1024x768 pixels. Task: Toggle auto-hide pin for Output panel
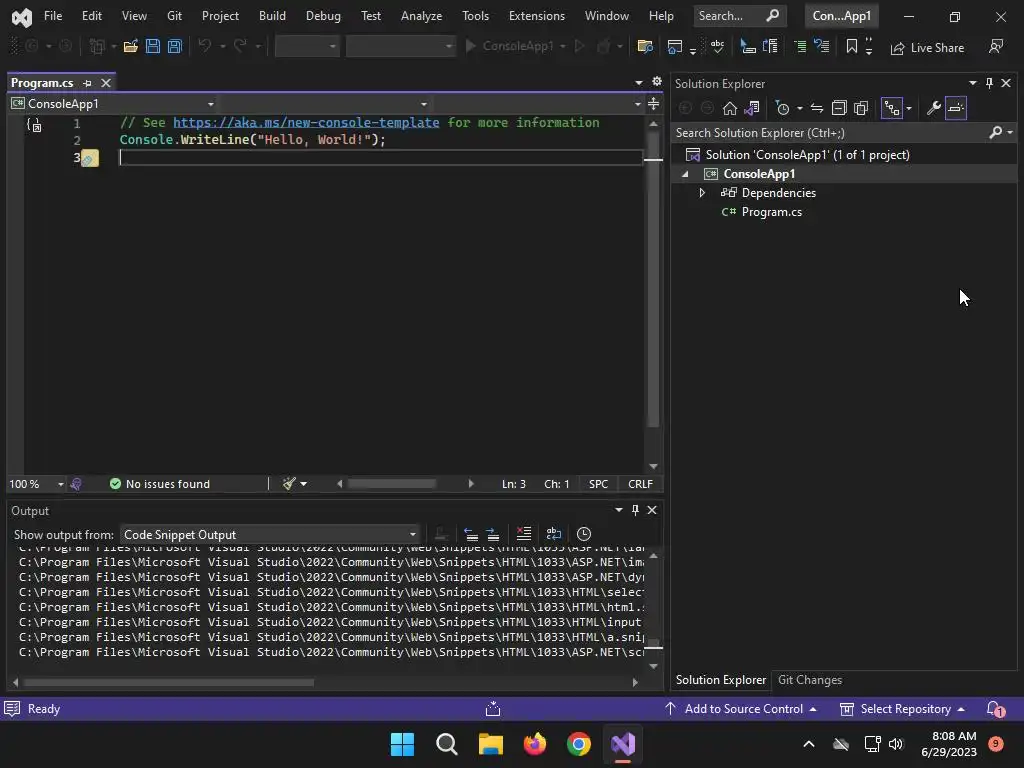[x=635, y=510]
